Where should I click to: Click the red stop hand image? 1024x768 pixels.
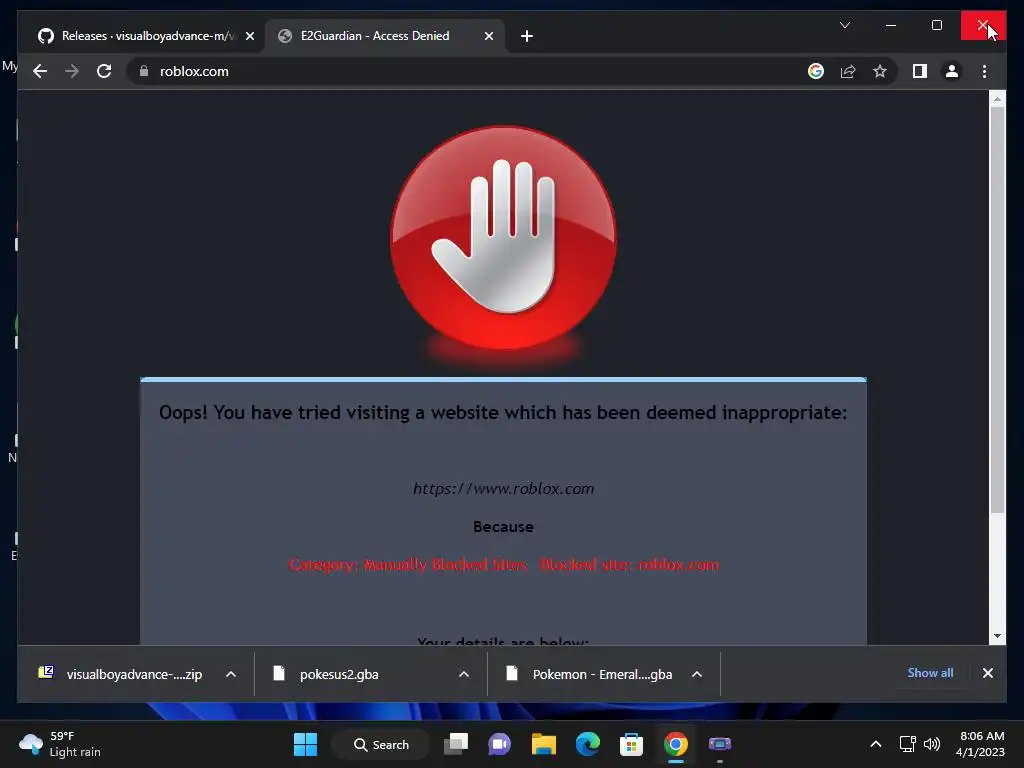tap(503, 238)
